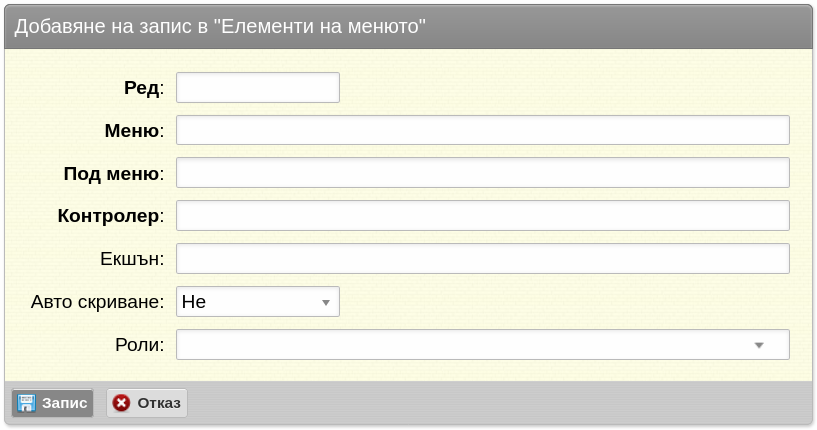
Task: Focus the Екшън text field
Action: pos(482,259)
